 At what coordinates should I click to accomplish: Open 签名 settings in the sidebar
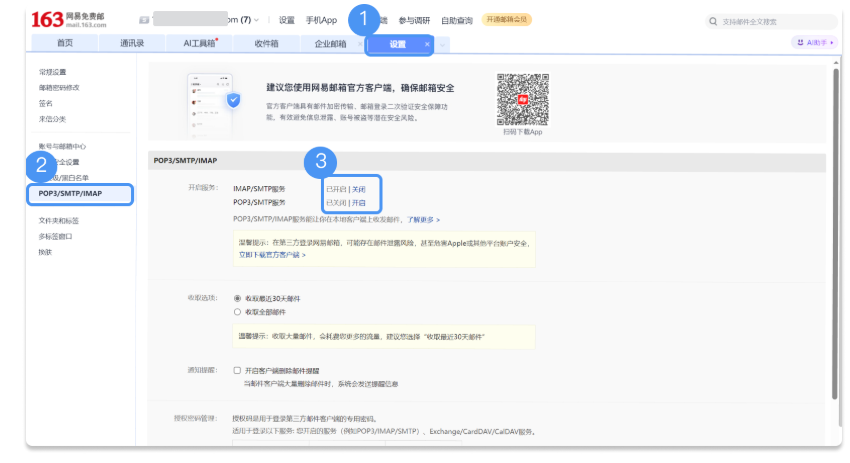point(46,104)
